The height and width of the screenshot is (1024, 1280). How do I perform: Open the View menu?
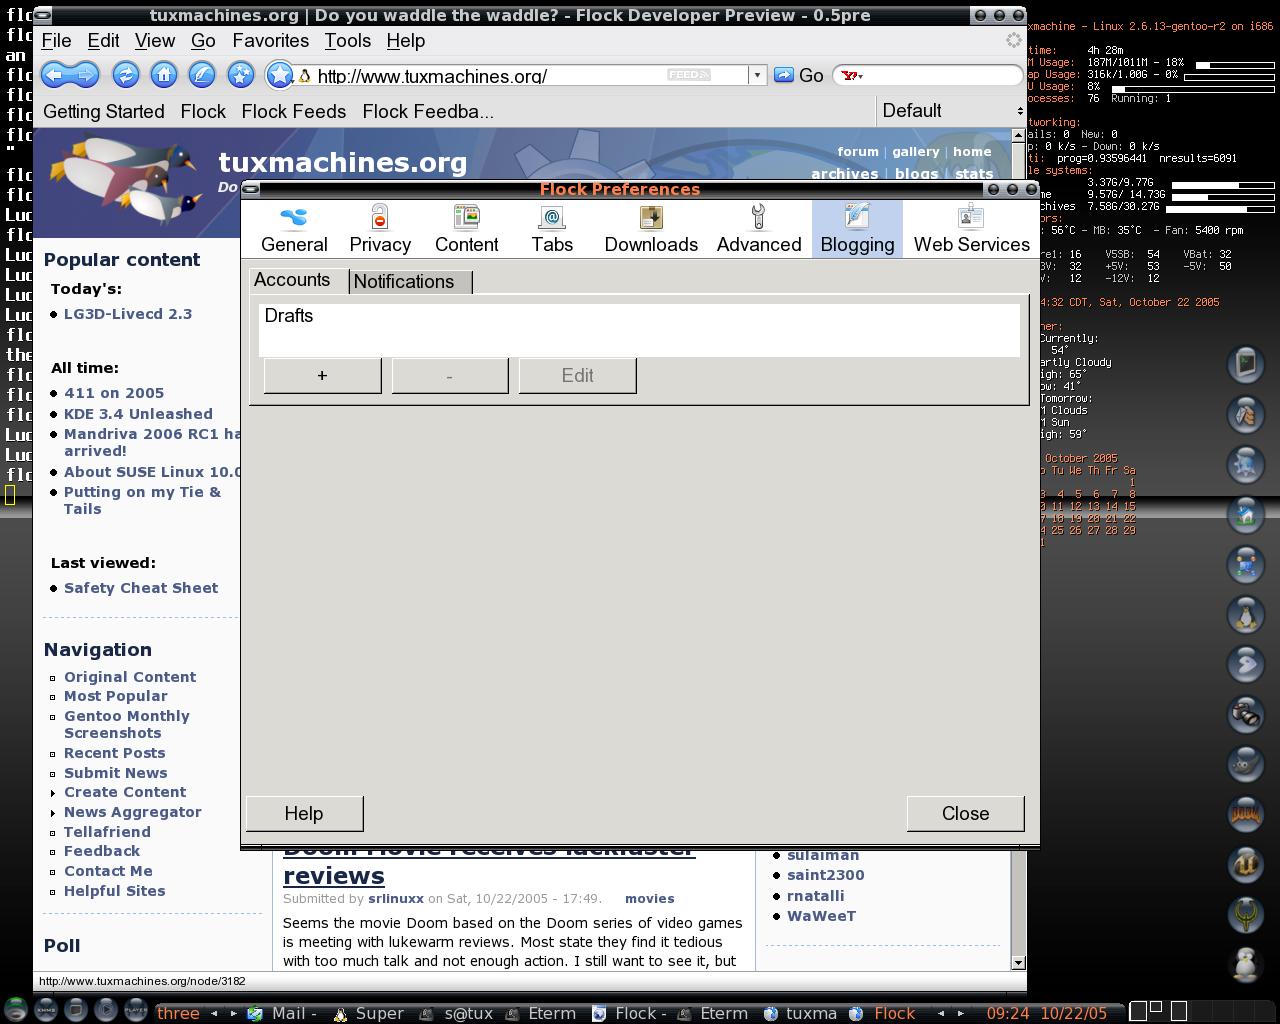pyautogui.click(x=155, y=41)
